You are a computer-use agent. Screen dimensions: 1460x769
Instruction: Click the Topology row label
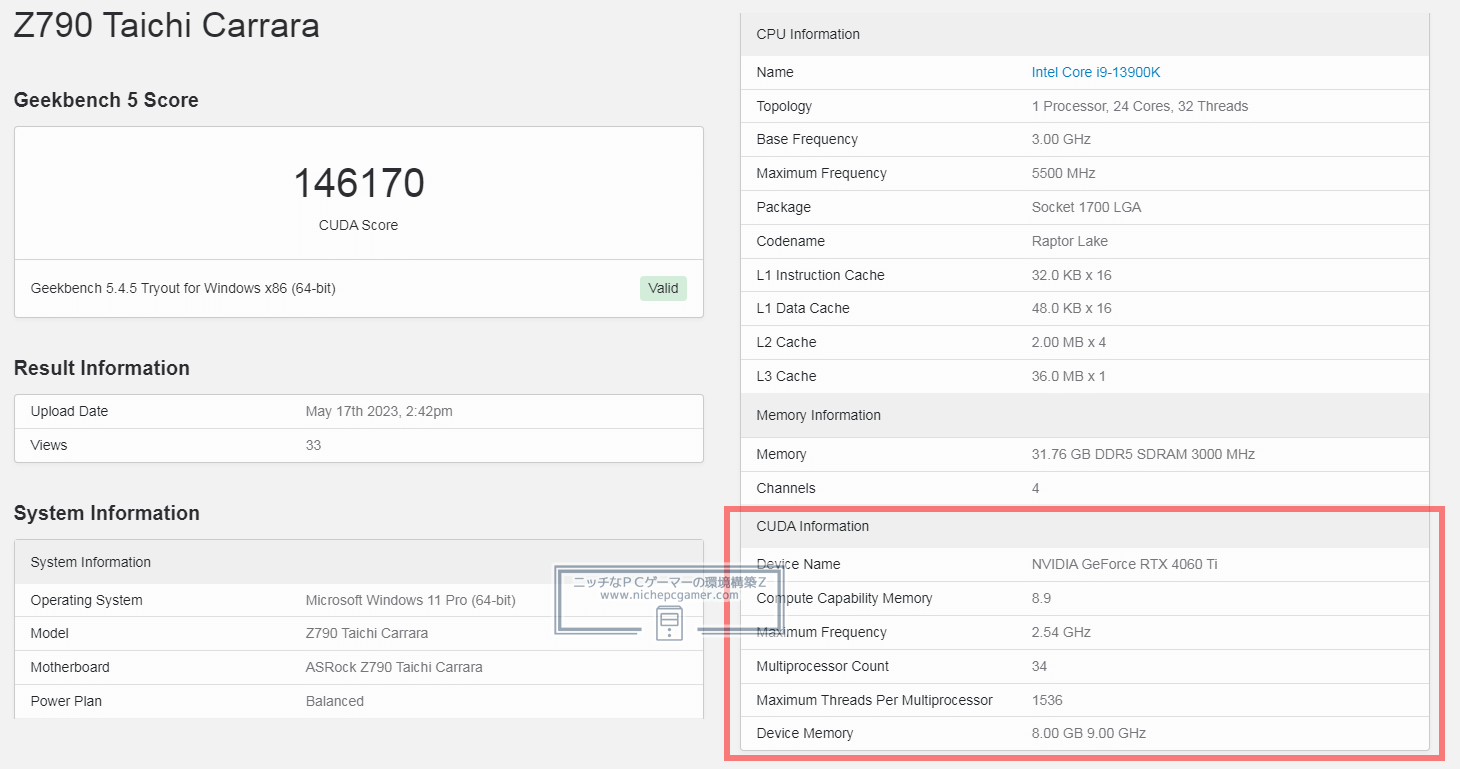coord(784,106)
